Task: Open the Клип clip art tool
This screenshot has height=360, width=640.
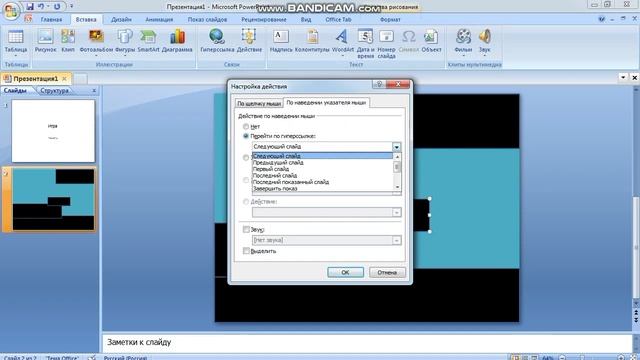Action: click(x=68, y=41)
